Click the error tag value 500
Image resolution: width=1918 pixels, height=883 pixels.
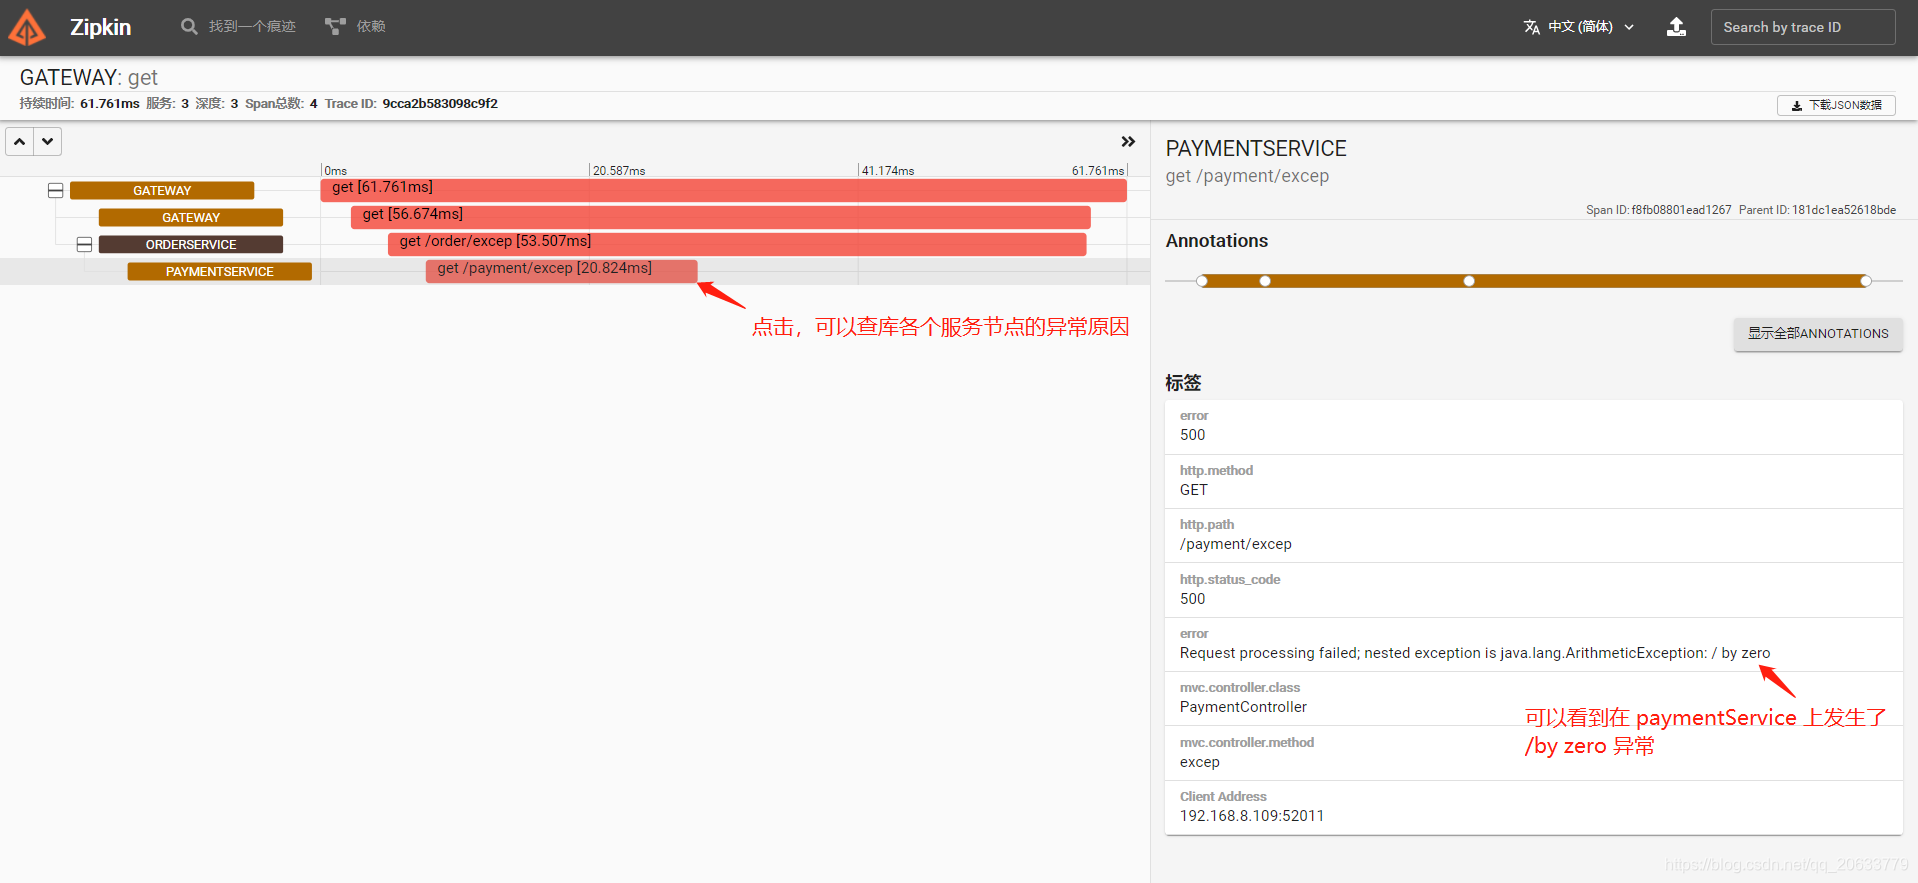point(1192,435)
